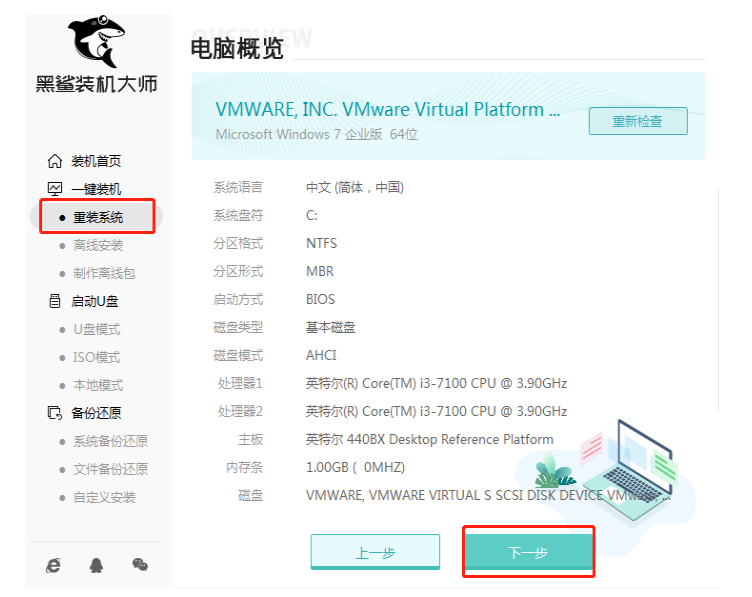Click the vertical scrollbar beside the info list
Image resolution: width=752 pixels, height=597 pixels.
click(718, 300)
